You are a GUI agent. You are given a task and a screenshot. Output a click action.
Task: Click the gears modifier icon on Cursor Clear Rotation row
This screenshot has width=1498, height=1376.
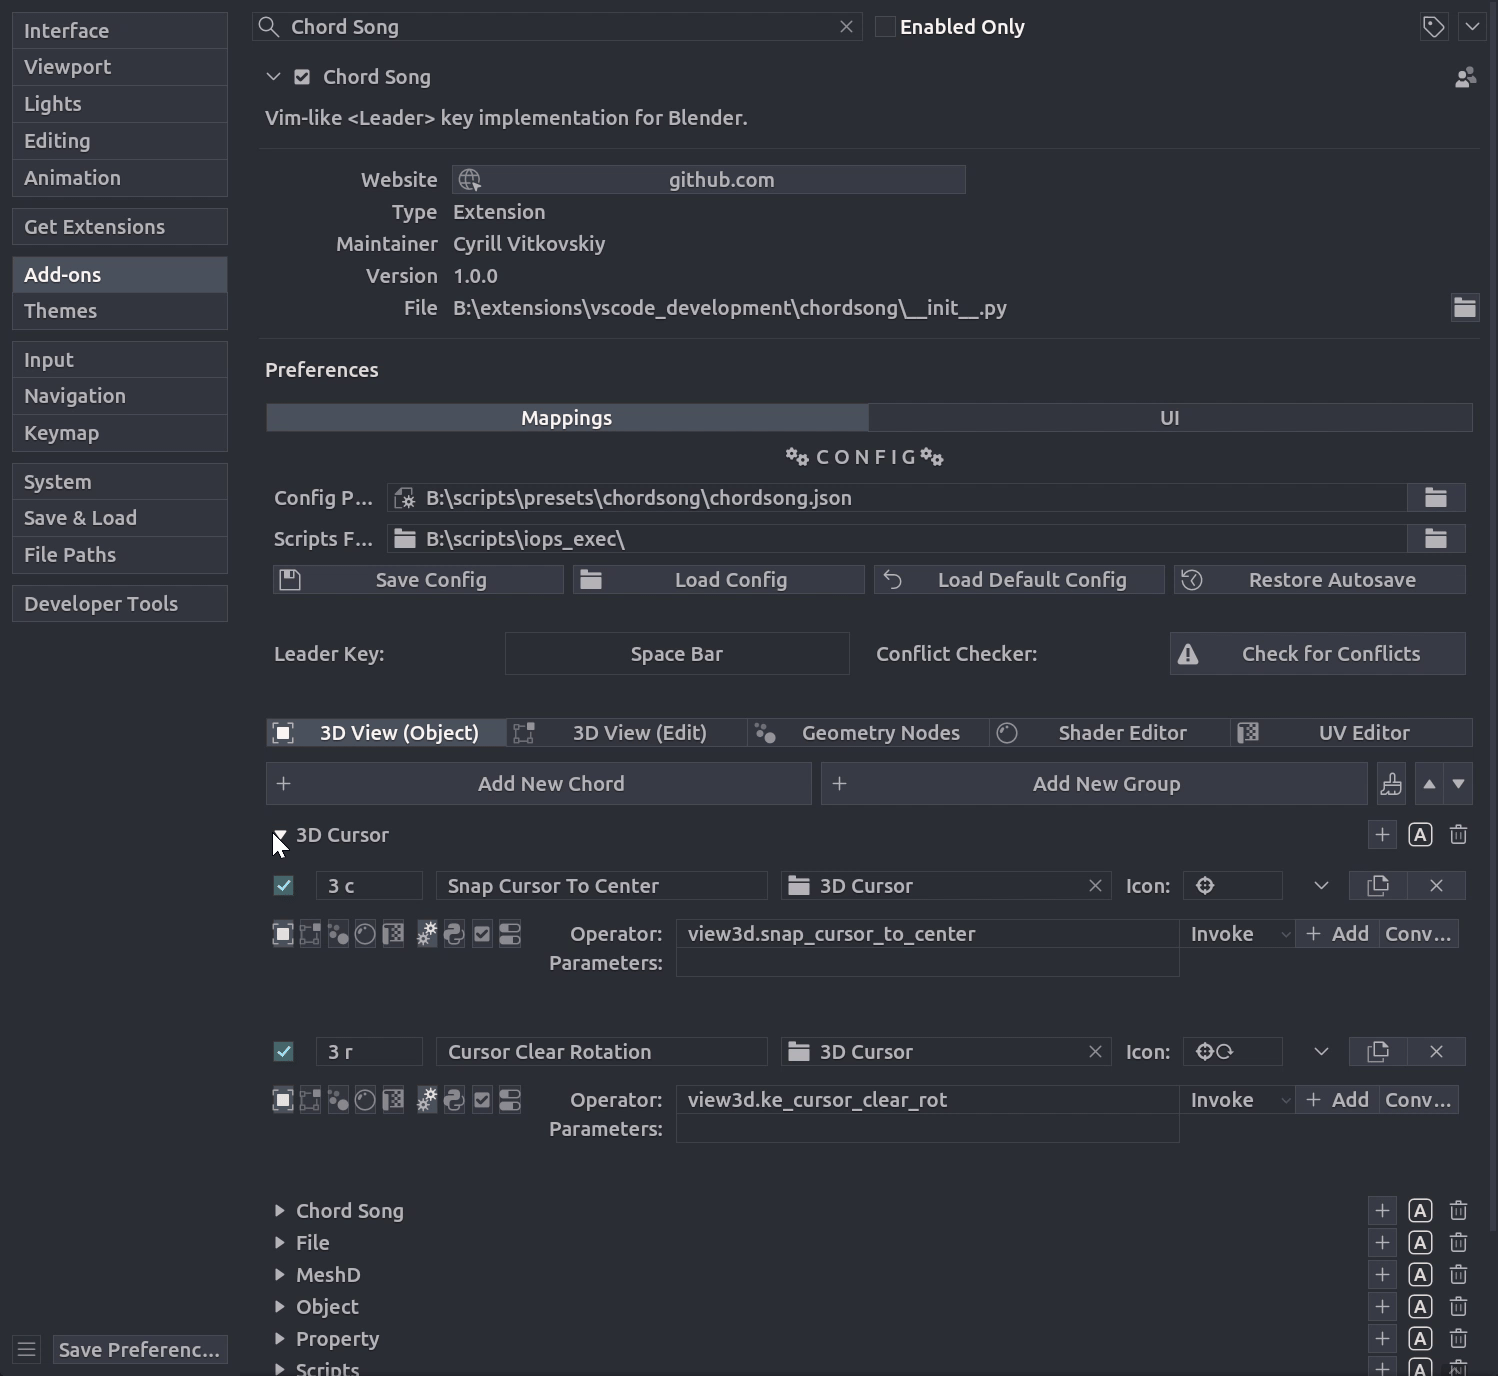pos(426,1099)
